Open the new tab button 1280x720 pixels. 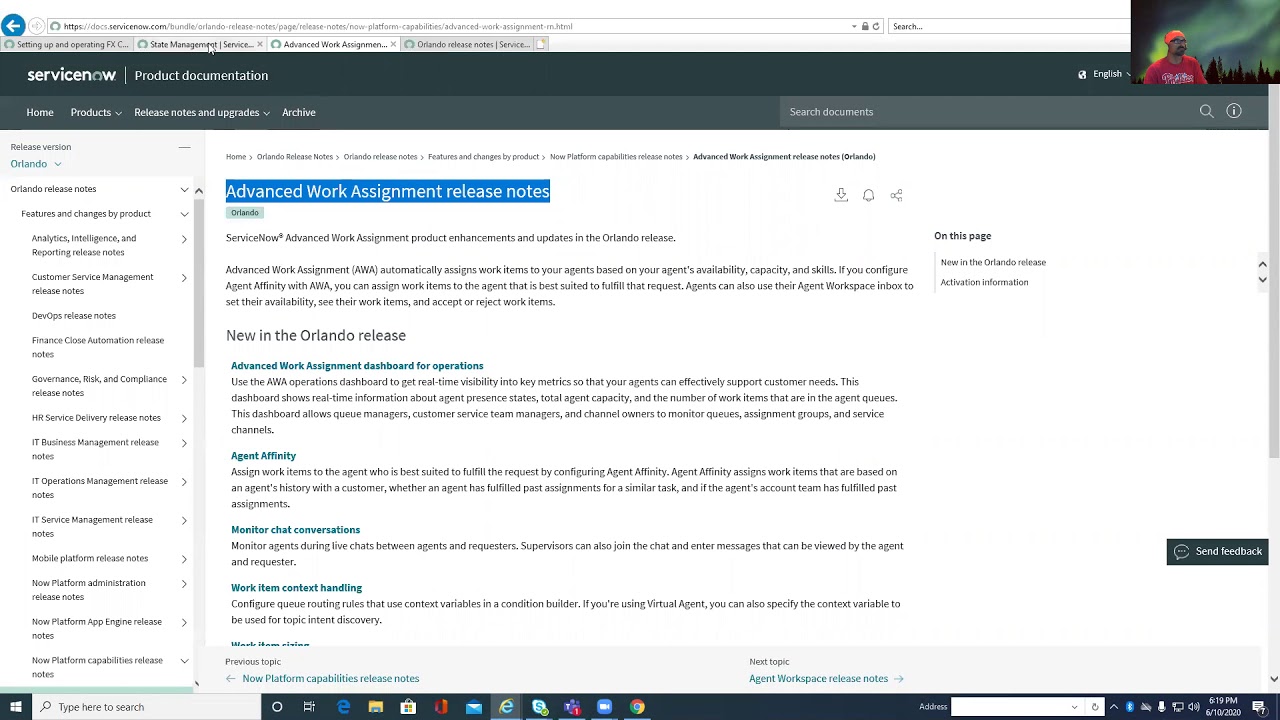coord(541,44)
